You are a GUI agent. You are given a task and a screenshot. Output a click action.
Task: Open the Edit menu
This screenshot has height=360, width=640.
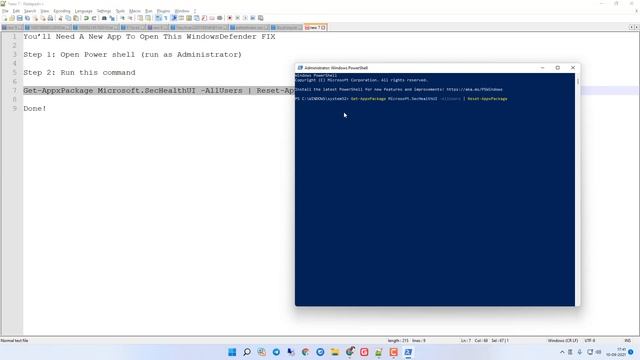point(16,11)
